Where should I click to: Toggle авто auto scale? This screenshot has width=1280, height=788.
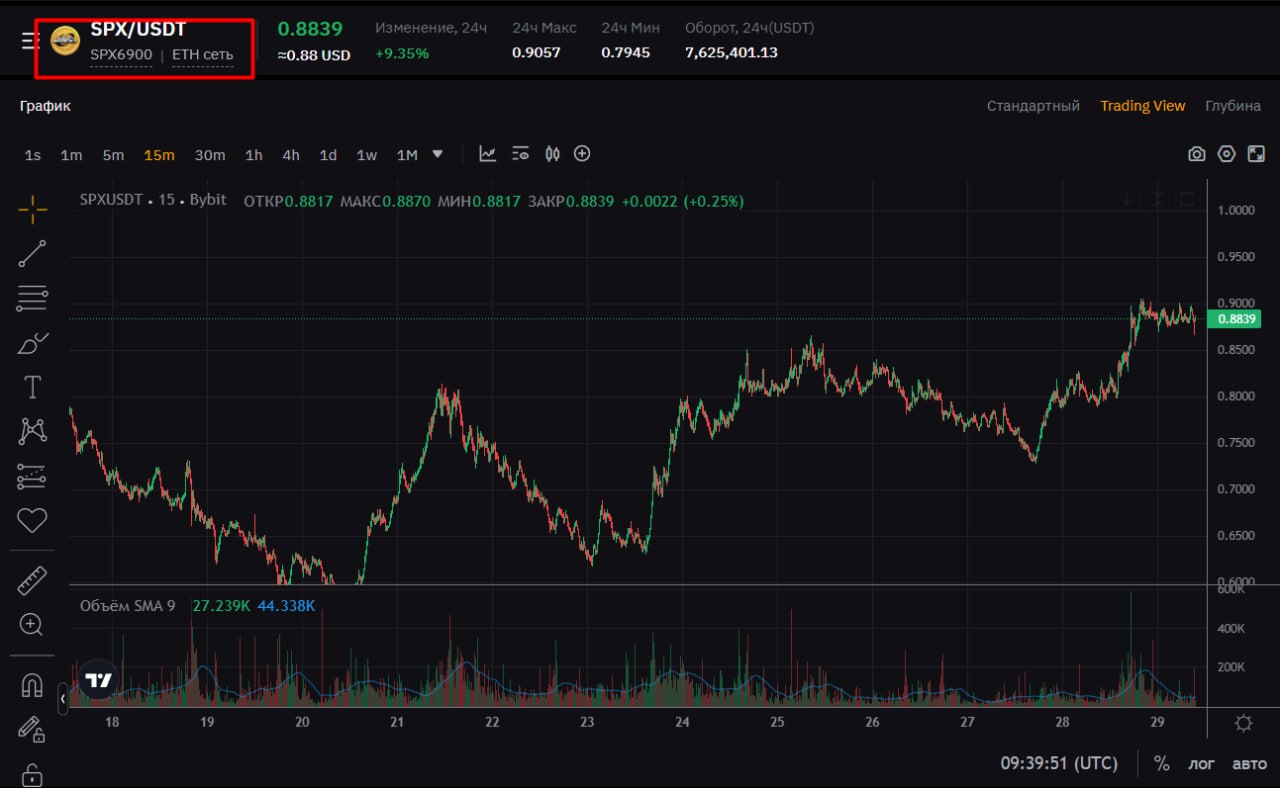1249,763
